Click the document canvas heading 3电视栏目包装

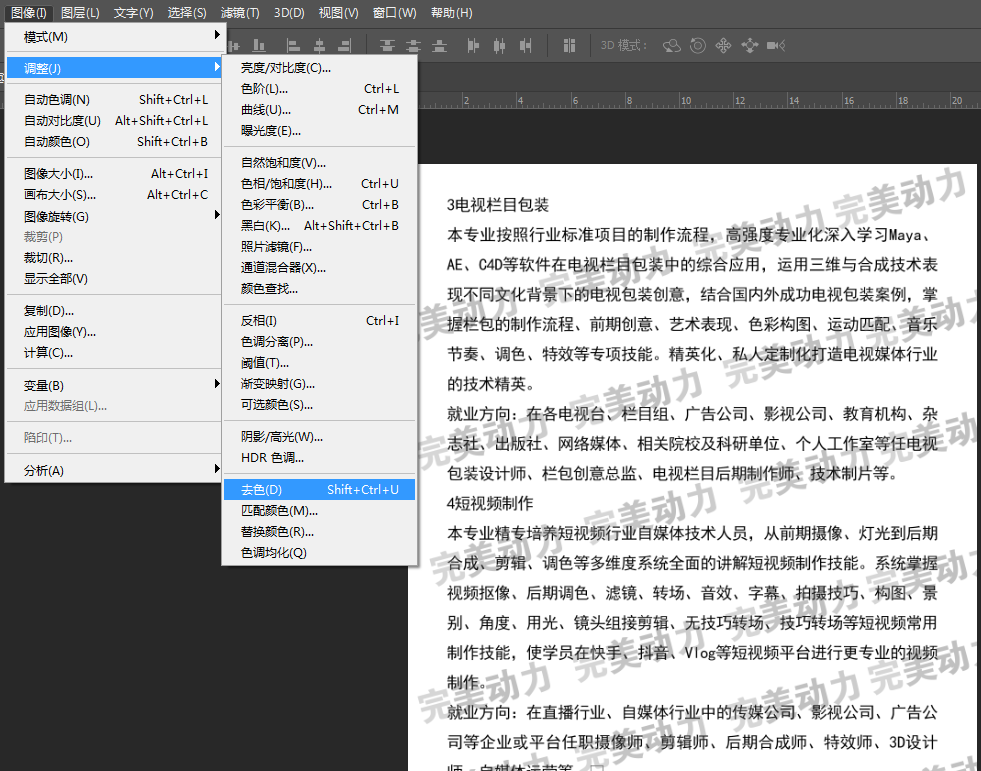coord(498,205)
